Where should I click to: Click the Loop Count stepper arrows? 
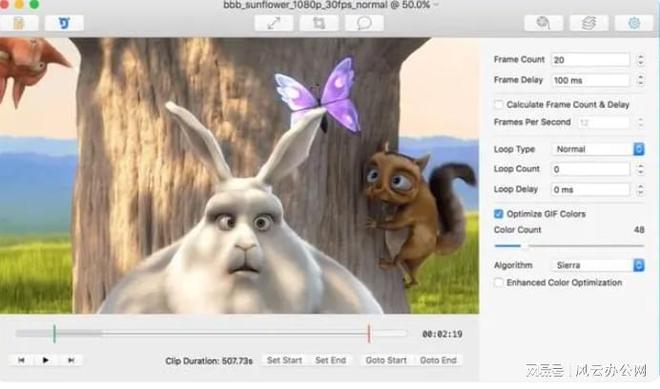[640, 169]
